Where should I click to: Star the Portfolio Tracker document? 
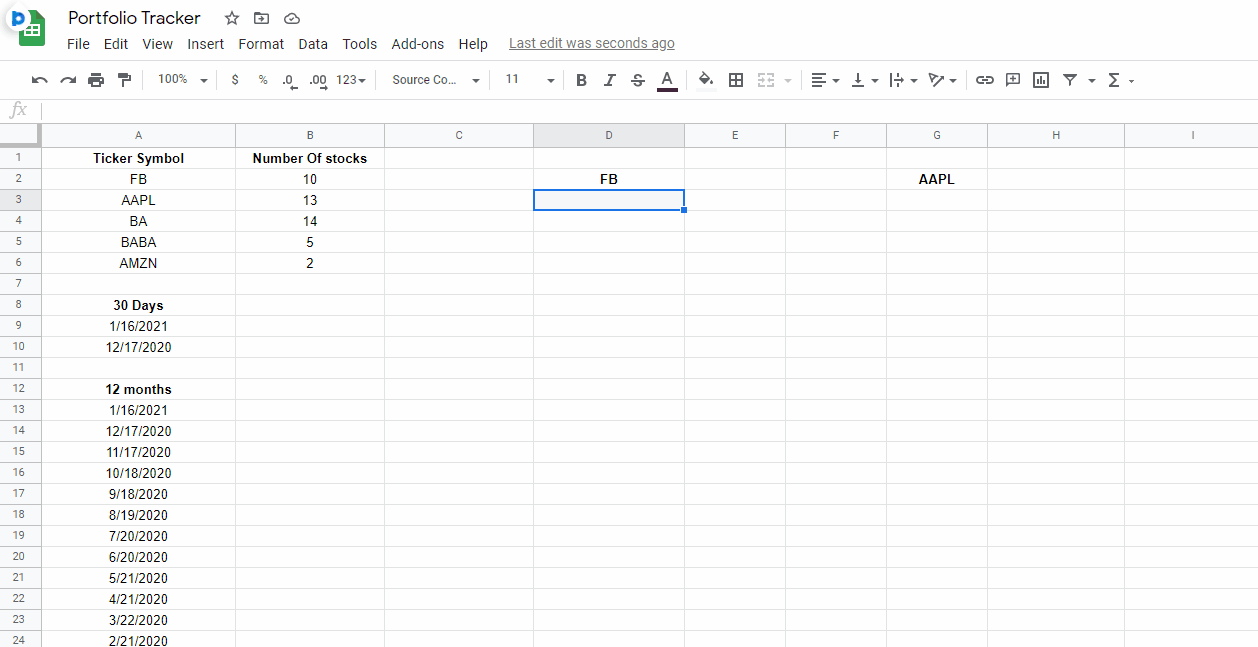[232, 18]
